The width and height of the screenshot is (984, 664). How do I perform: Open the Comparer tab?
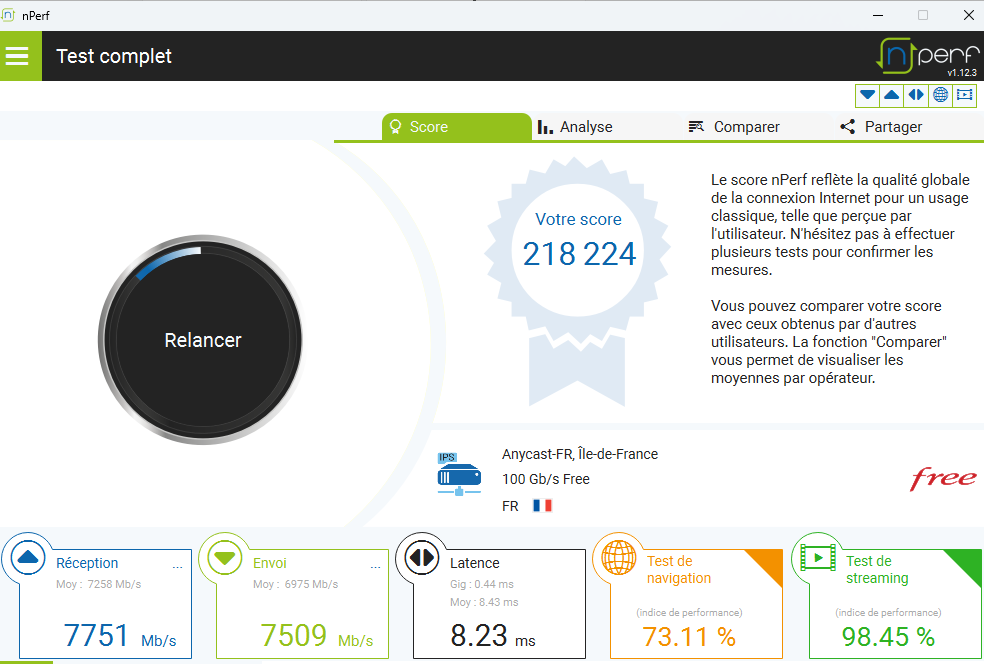click(734, 127)
